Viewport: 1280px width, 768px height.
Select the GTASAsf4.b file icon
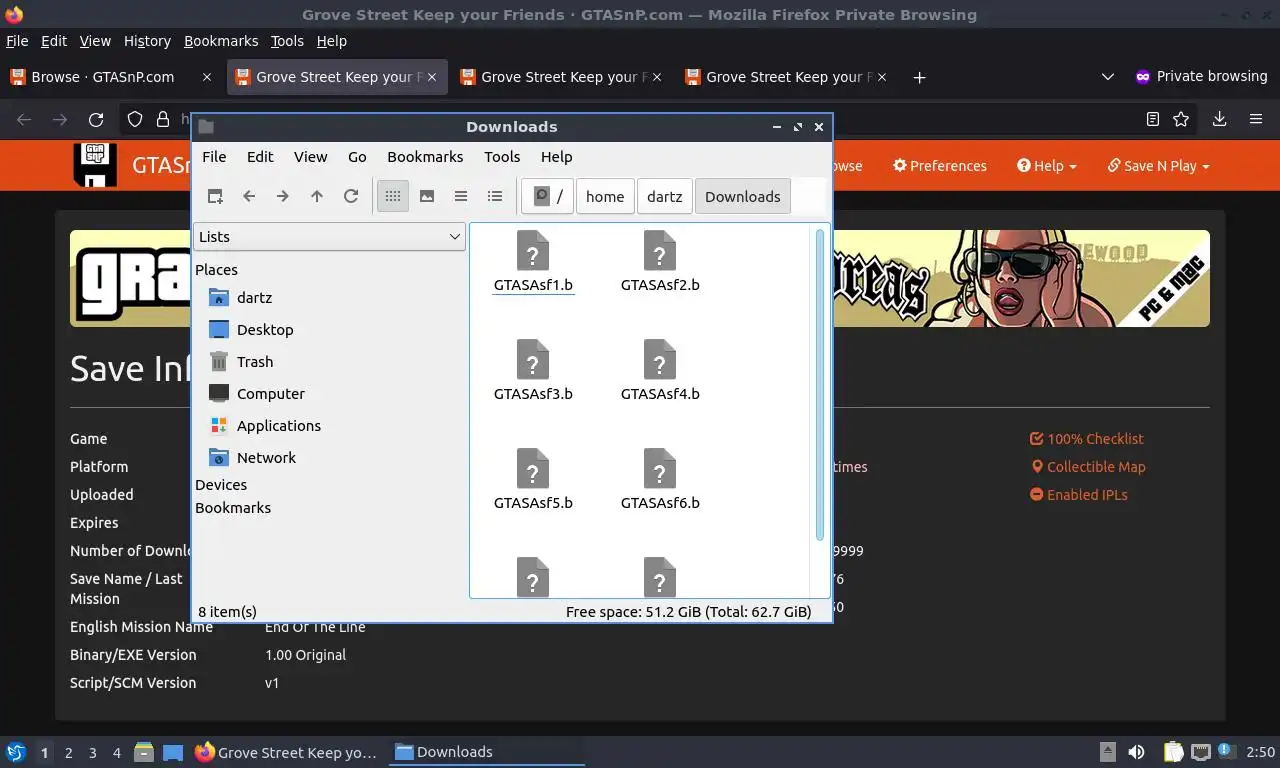click(660, 360)
